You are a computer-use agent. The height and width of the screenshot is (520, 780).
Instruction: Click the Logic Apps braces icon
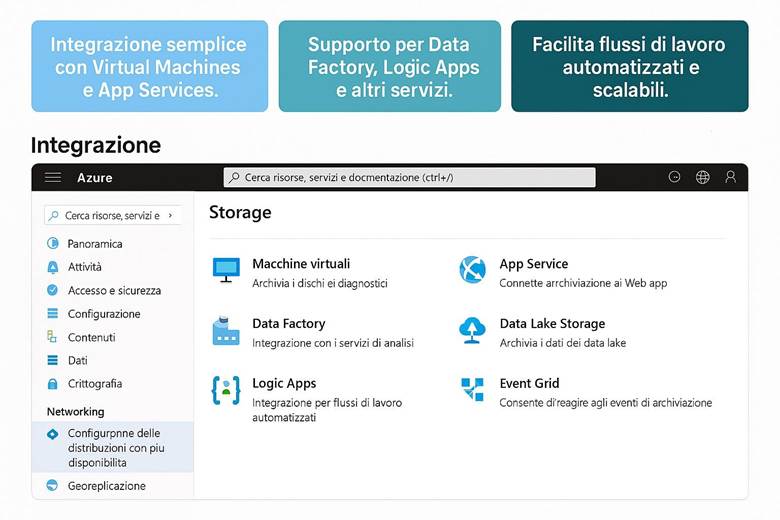point(226,390)
